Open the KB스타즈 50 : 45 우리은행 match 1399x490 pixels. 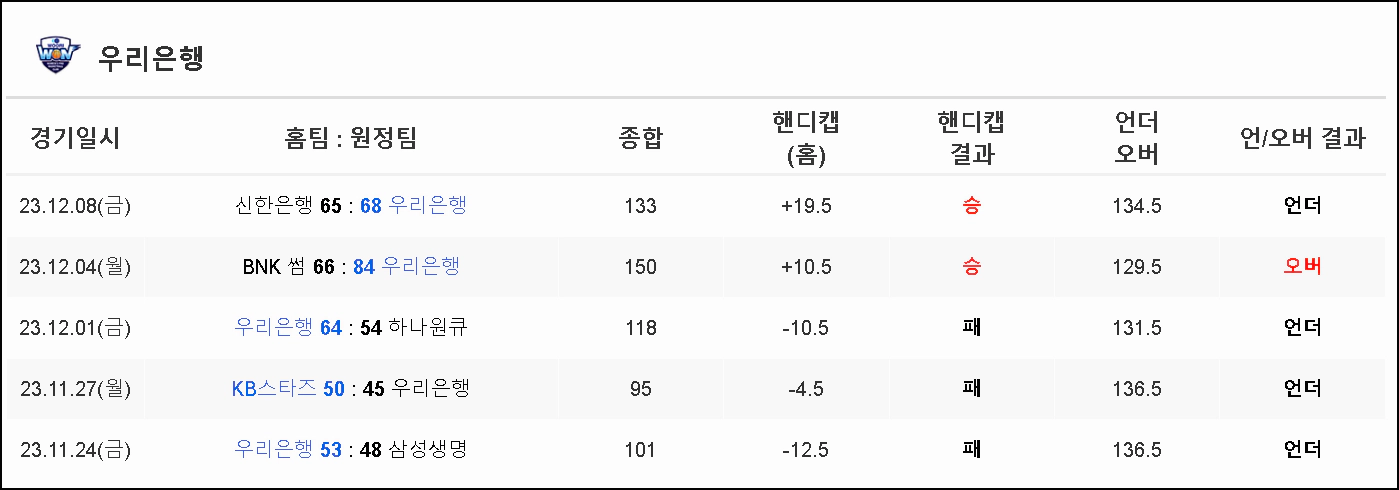coord(351,388)
